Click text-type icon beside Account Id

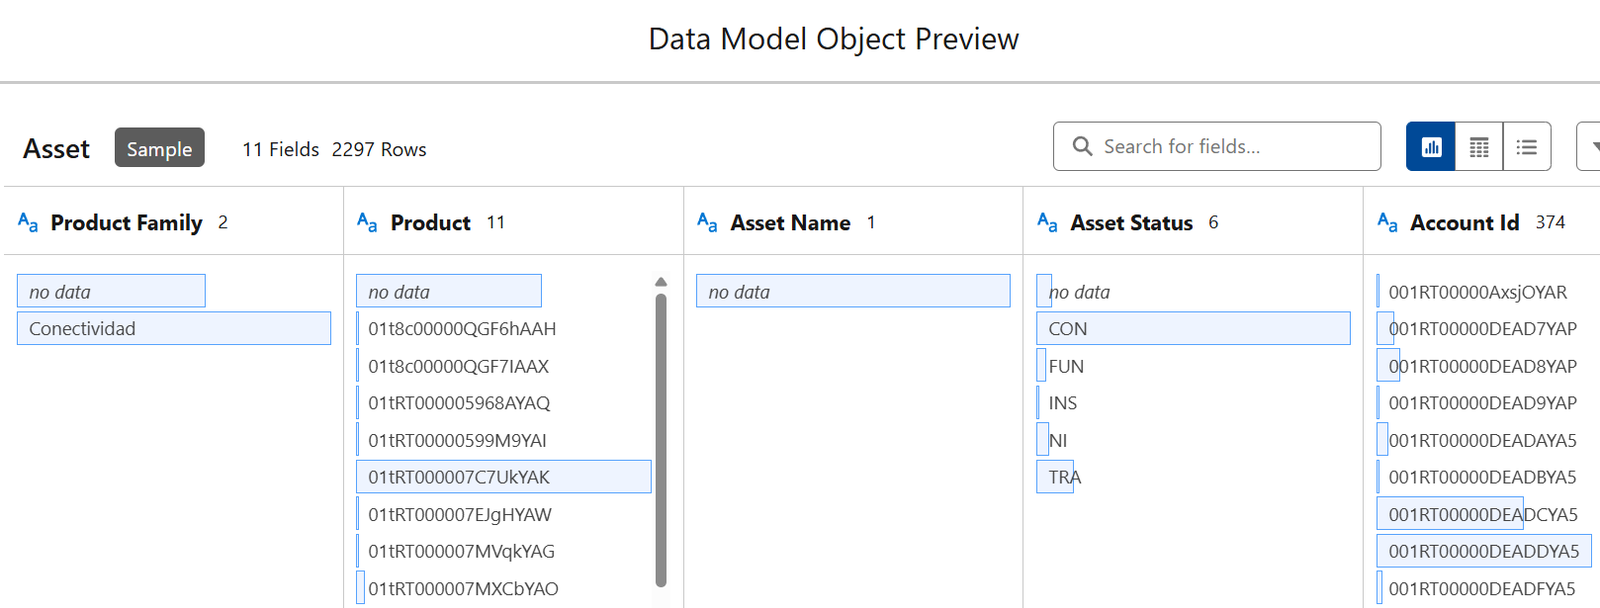[1387, 222]
